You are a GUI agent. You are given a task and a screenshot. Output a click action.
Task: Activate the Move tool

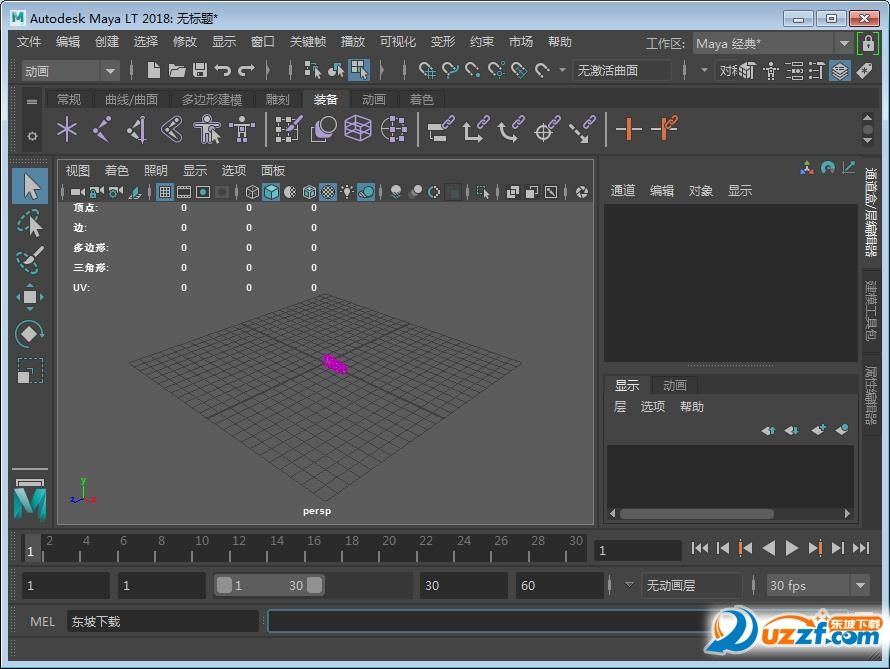click(30, 297)
